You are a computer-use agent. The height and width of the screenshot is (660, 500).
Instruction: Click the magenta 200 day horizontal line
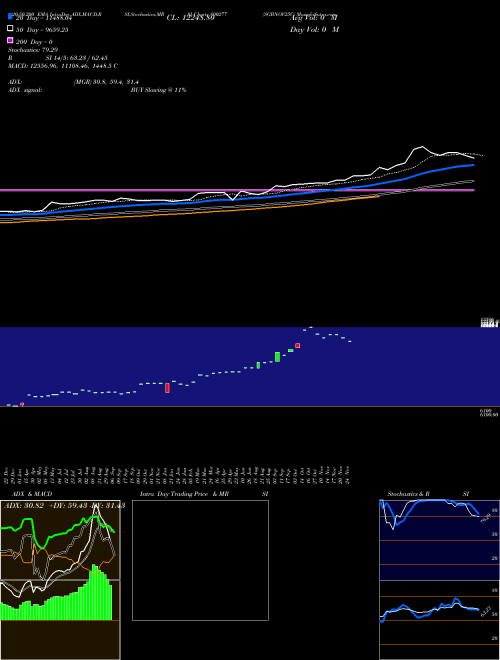(237, 190)
